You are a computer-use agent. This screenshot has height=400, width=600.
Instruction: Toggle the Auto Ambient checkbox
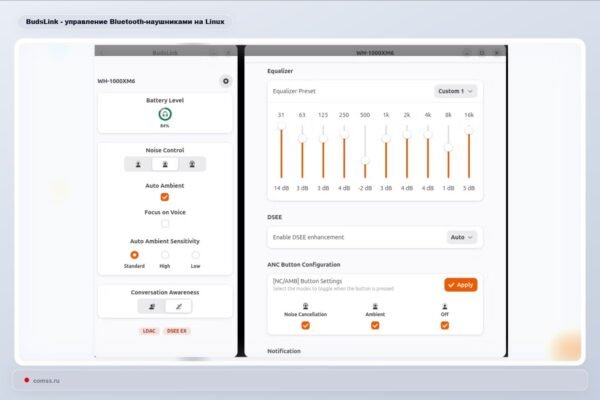click(165, 197)
